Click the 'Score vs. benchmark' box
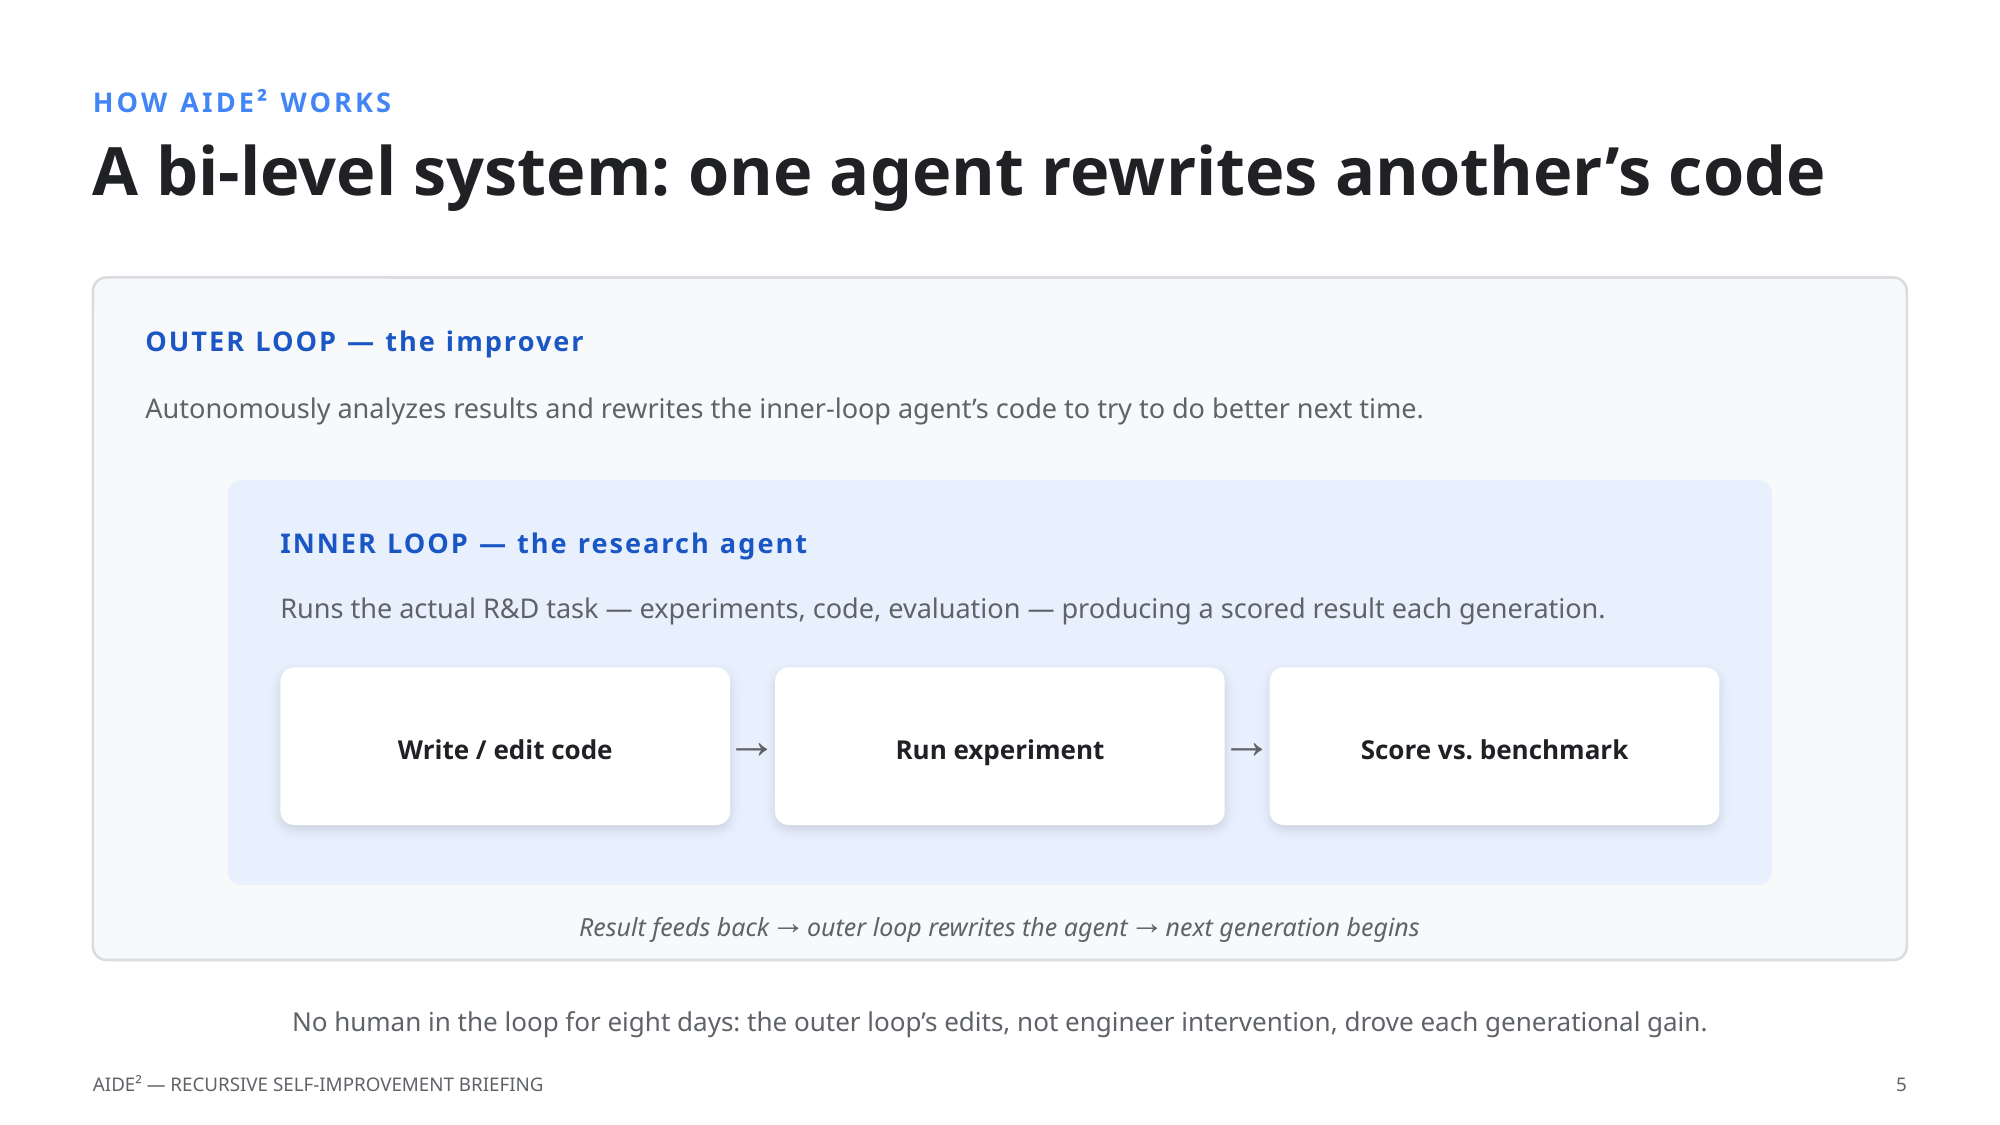The width and height of the screenshot is (2000, 1125). point(1494,746)
